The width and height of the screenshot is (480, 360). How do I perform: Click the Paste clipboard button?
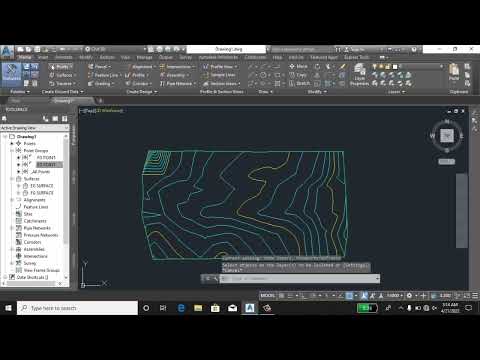coord(454,73)
